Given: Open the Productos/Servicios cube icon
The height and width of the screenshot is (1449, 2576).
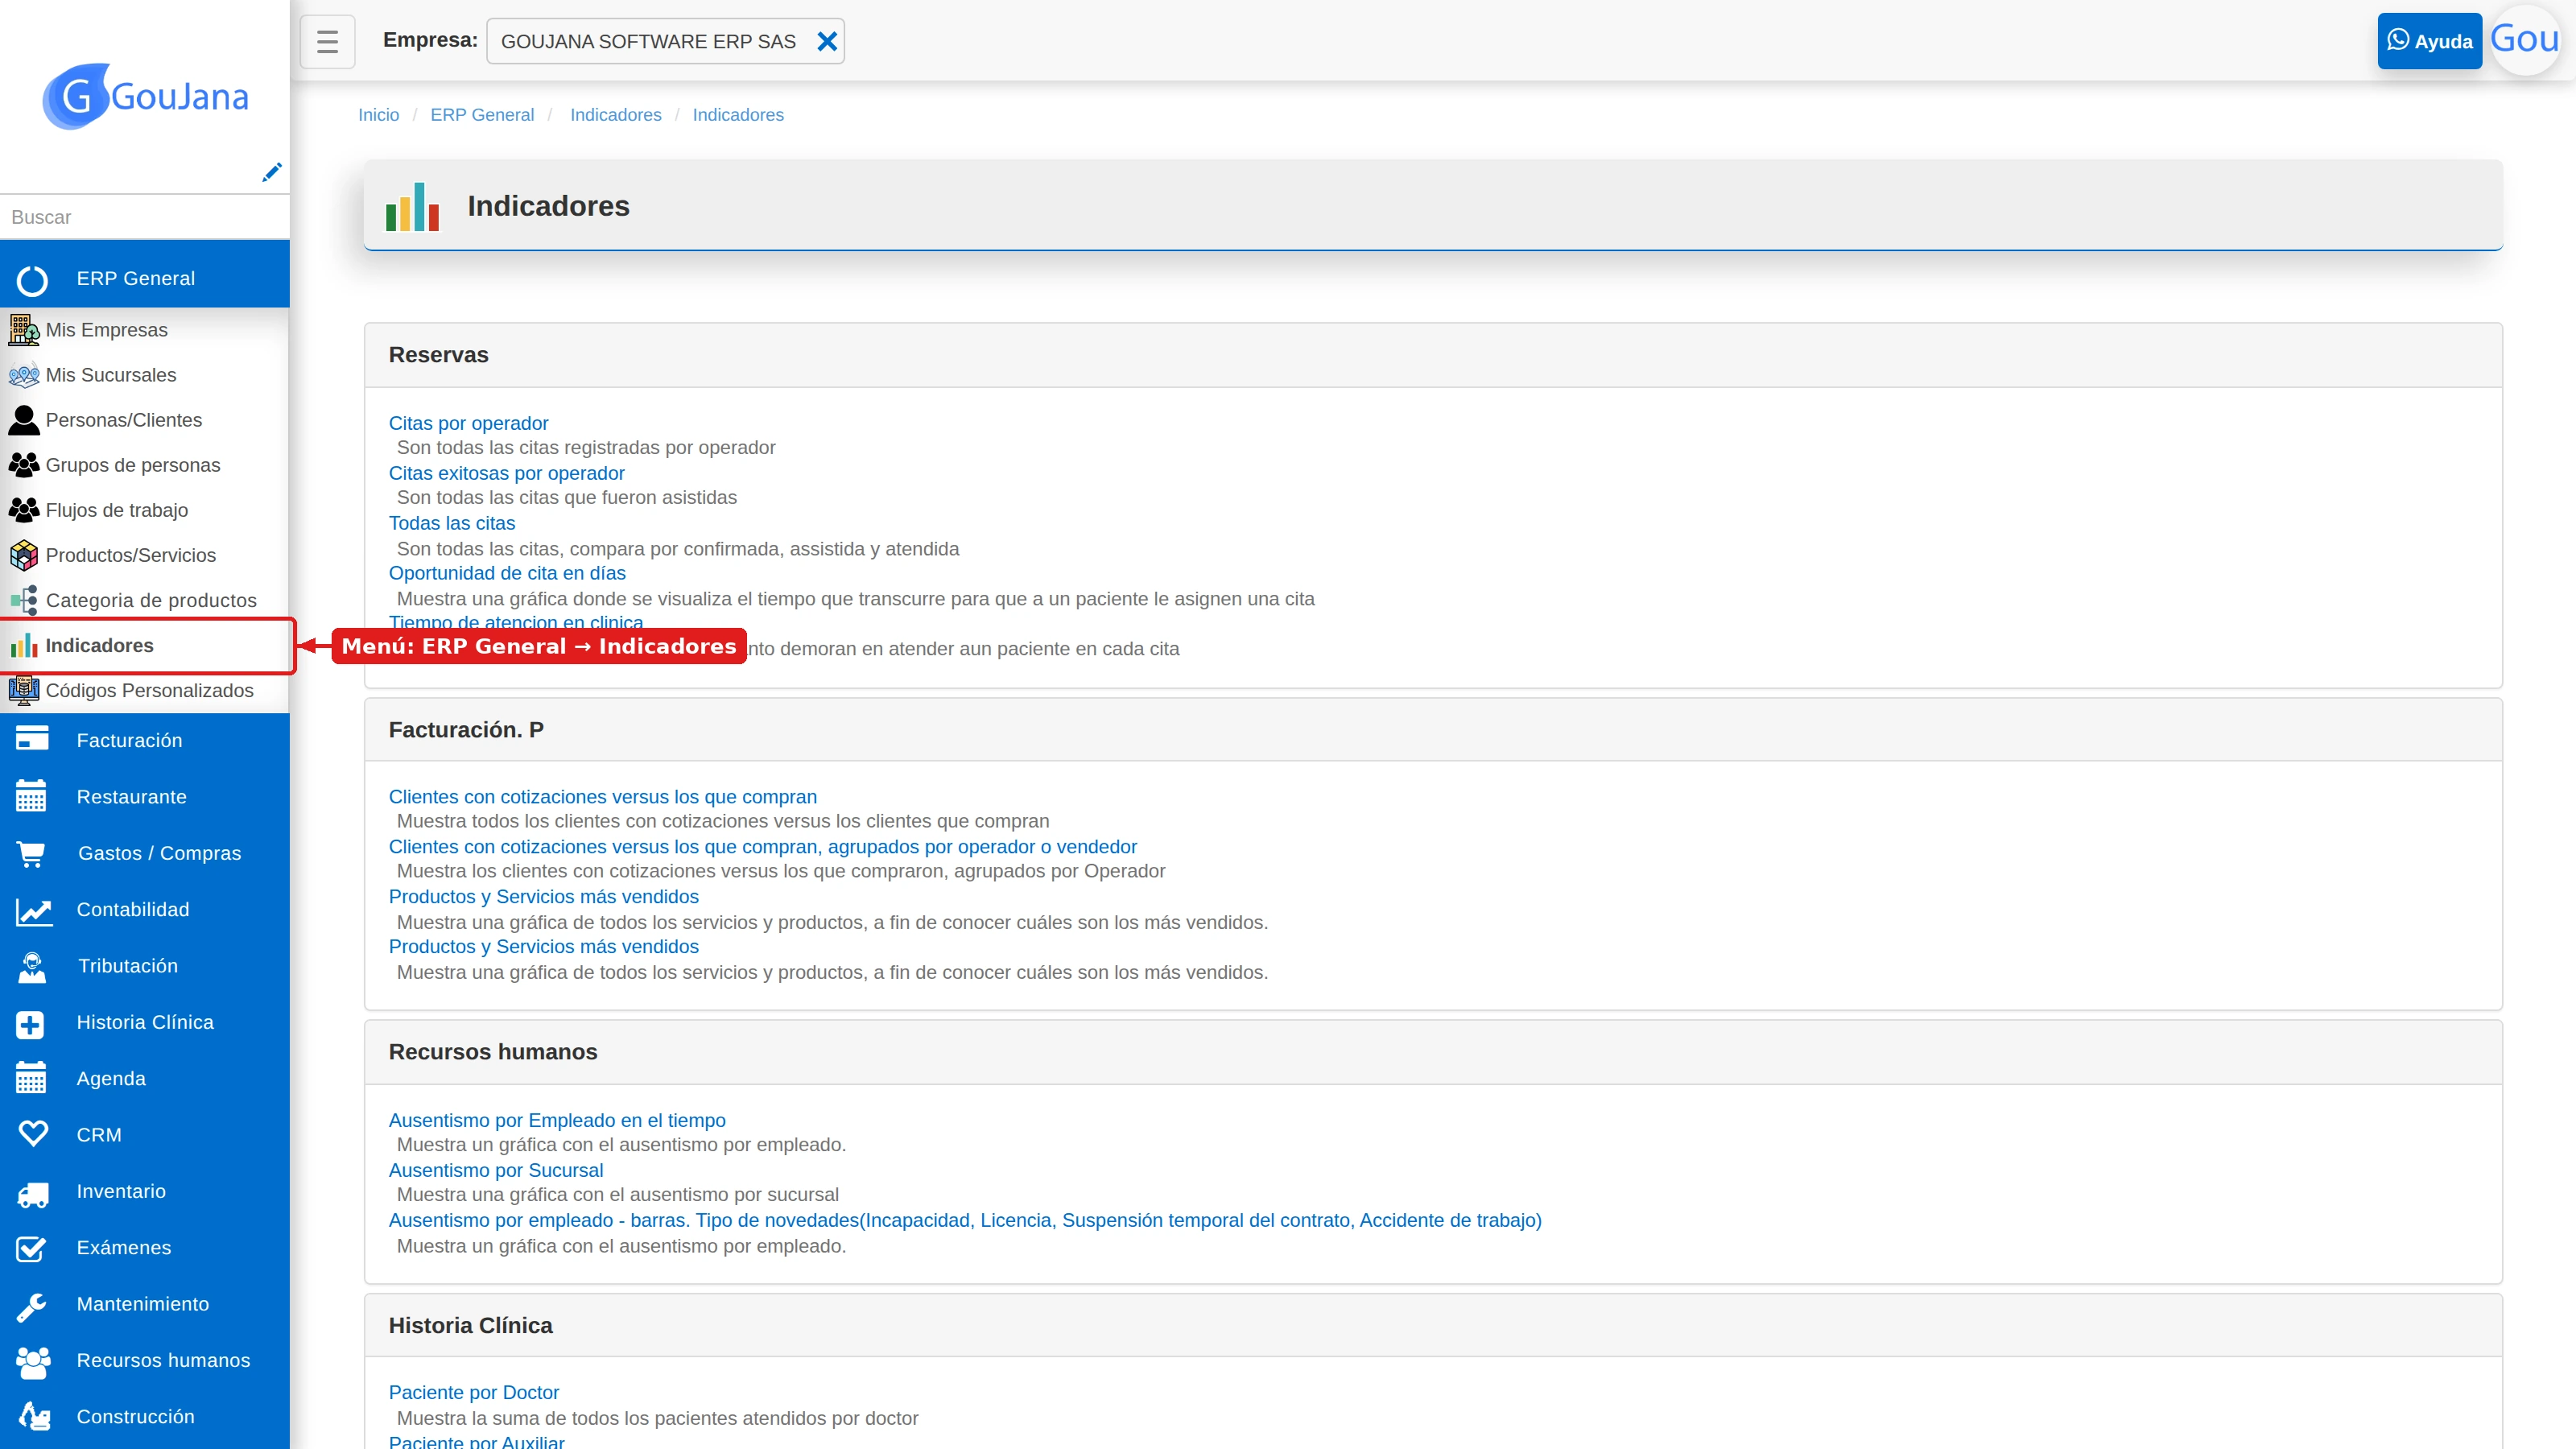Looking at the screenshot, I should (24, 555).
